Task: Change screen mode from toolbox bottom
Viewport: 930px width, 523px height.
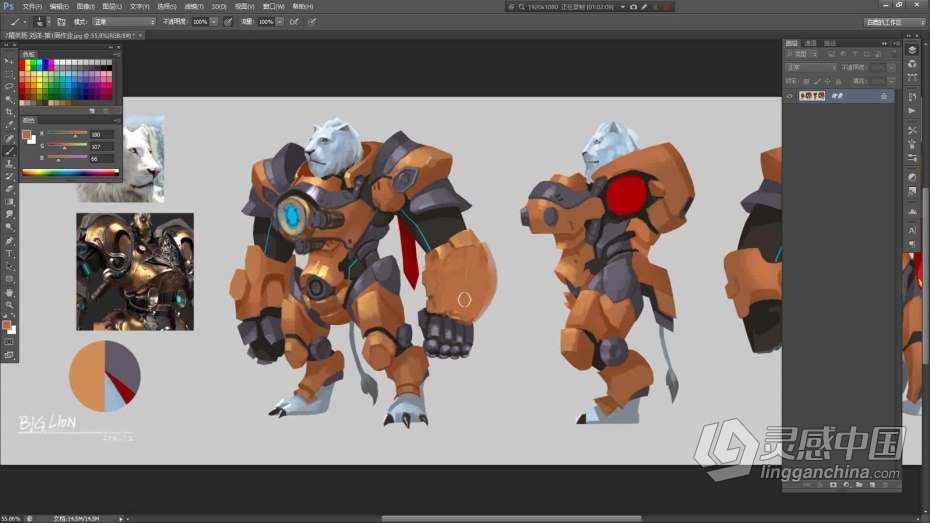Action: [8, 355]
